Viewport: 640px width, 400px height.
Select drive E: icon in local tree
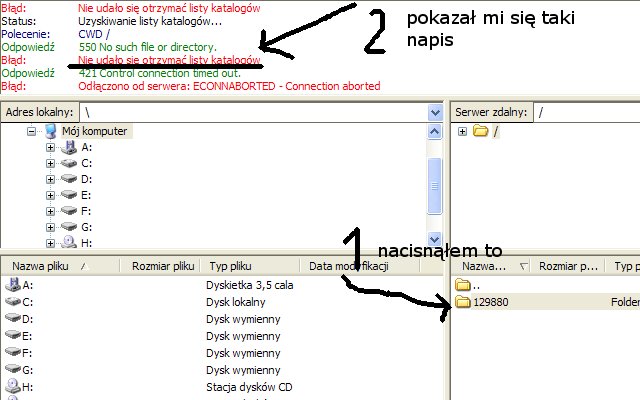69,195
